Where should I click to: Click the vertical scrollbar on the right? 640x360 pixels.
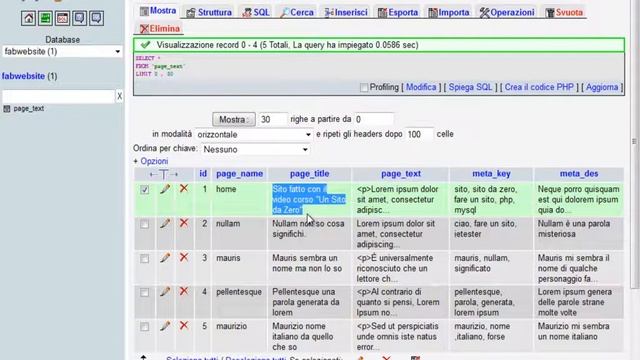635,143
